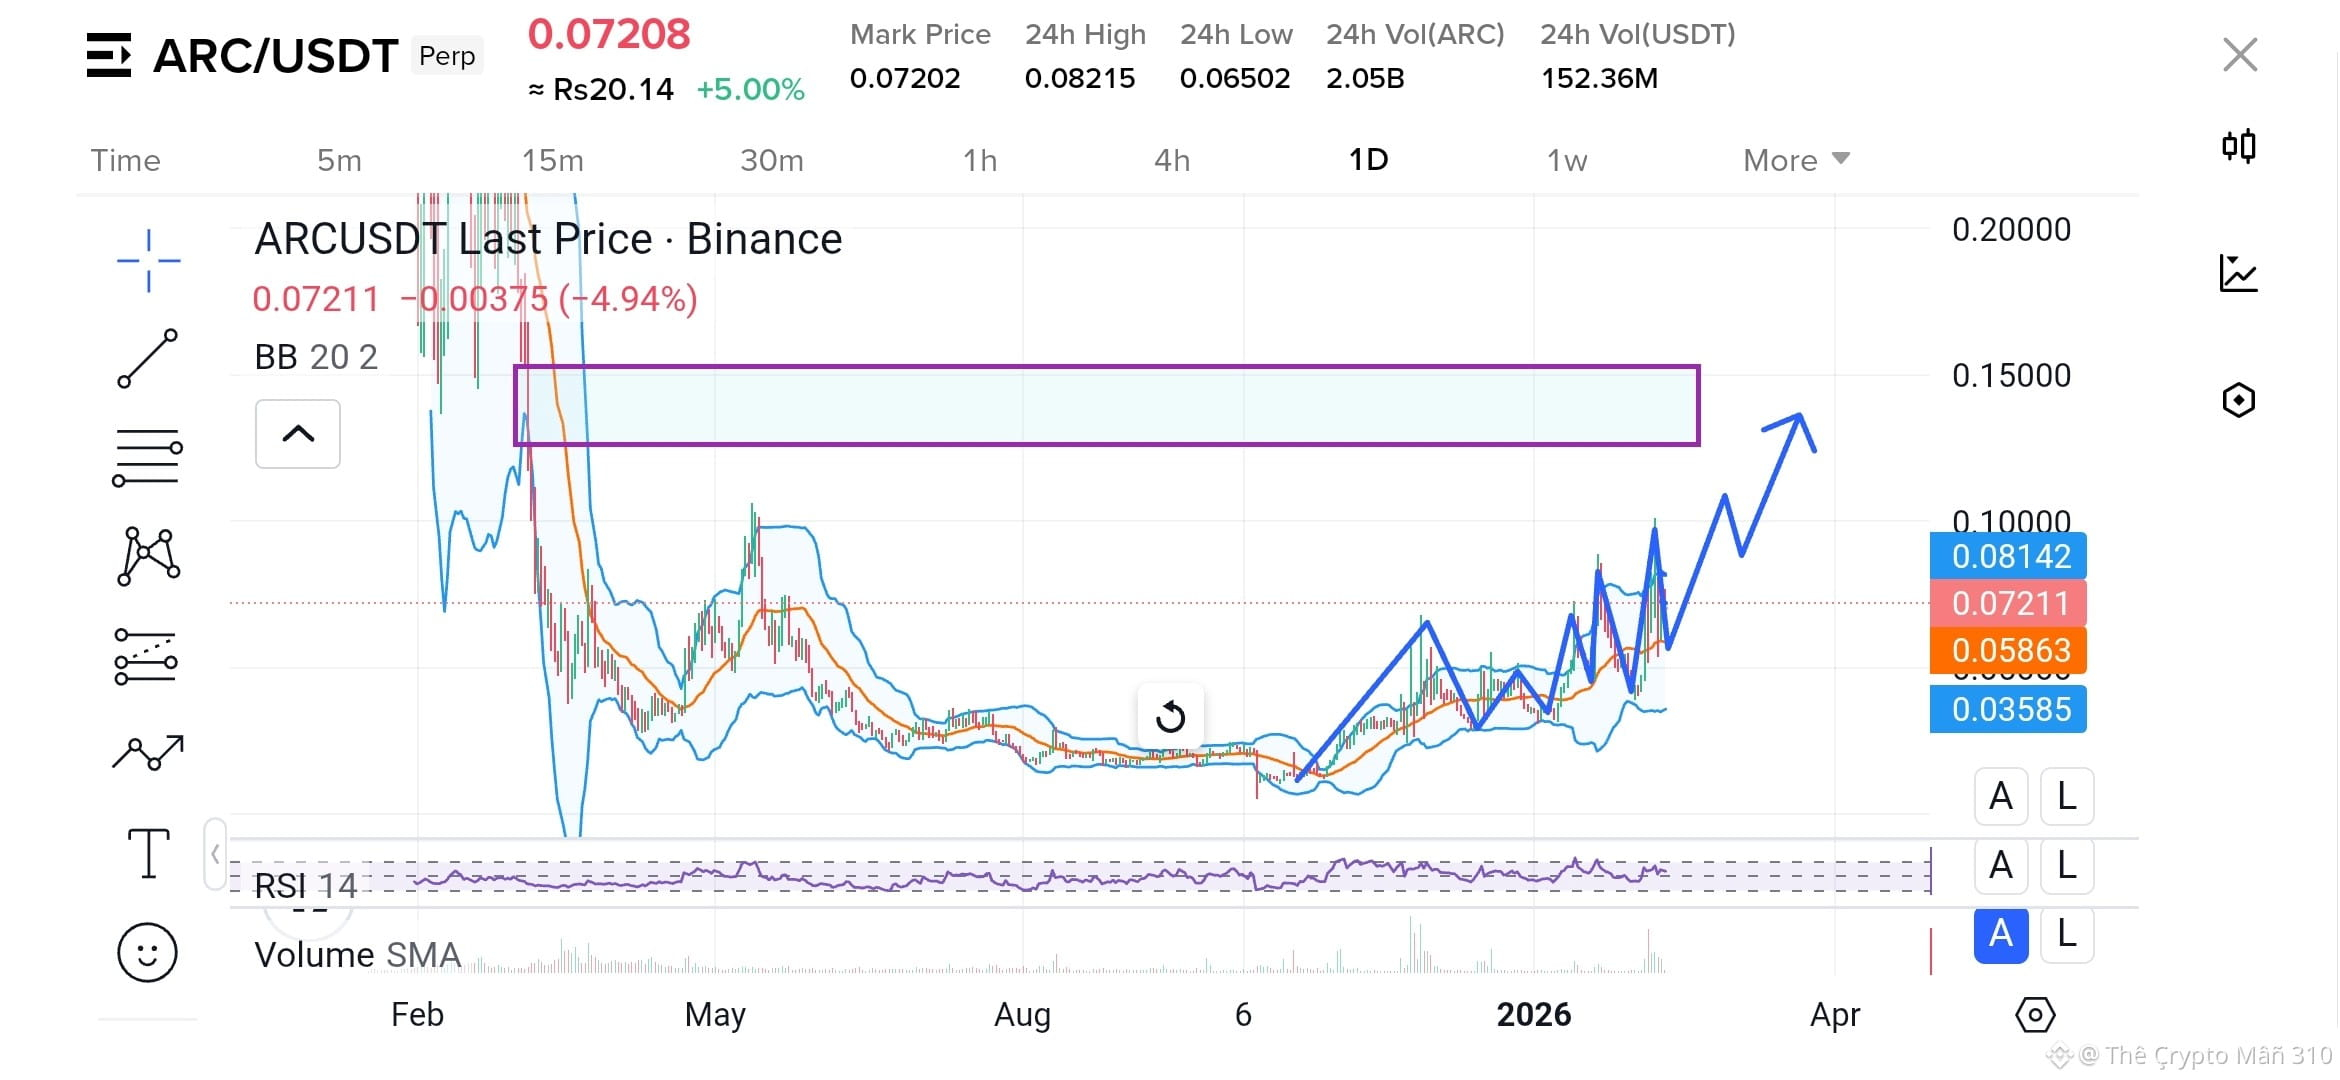Open the indicators line chart icon
Viewport: 2340px width, 1080px height.
[2239, 273]
